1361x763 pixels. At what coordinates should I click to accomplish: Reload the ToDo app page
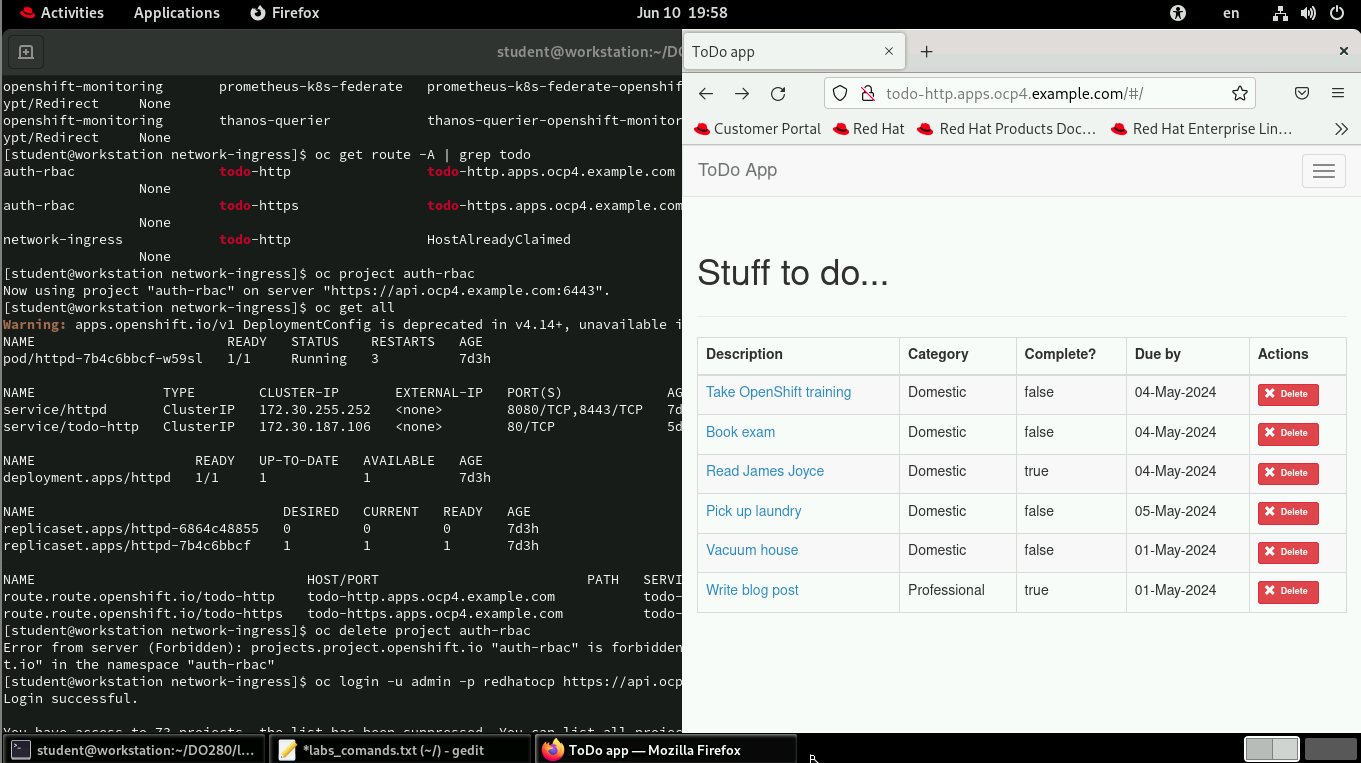pos(778,93)
